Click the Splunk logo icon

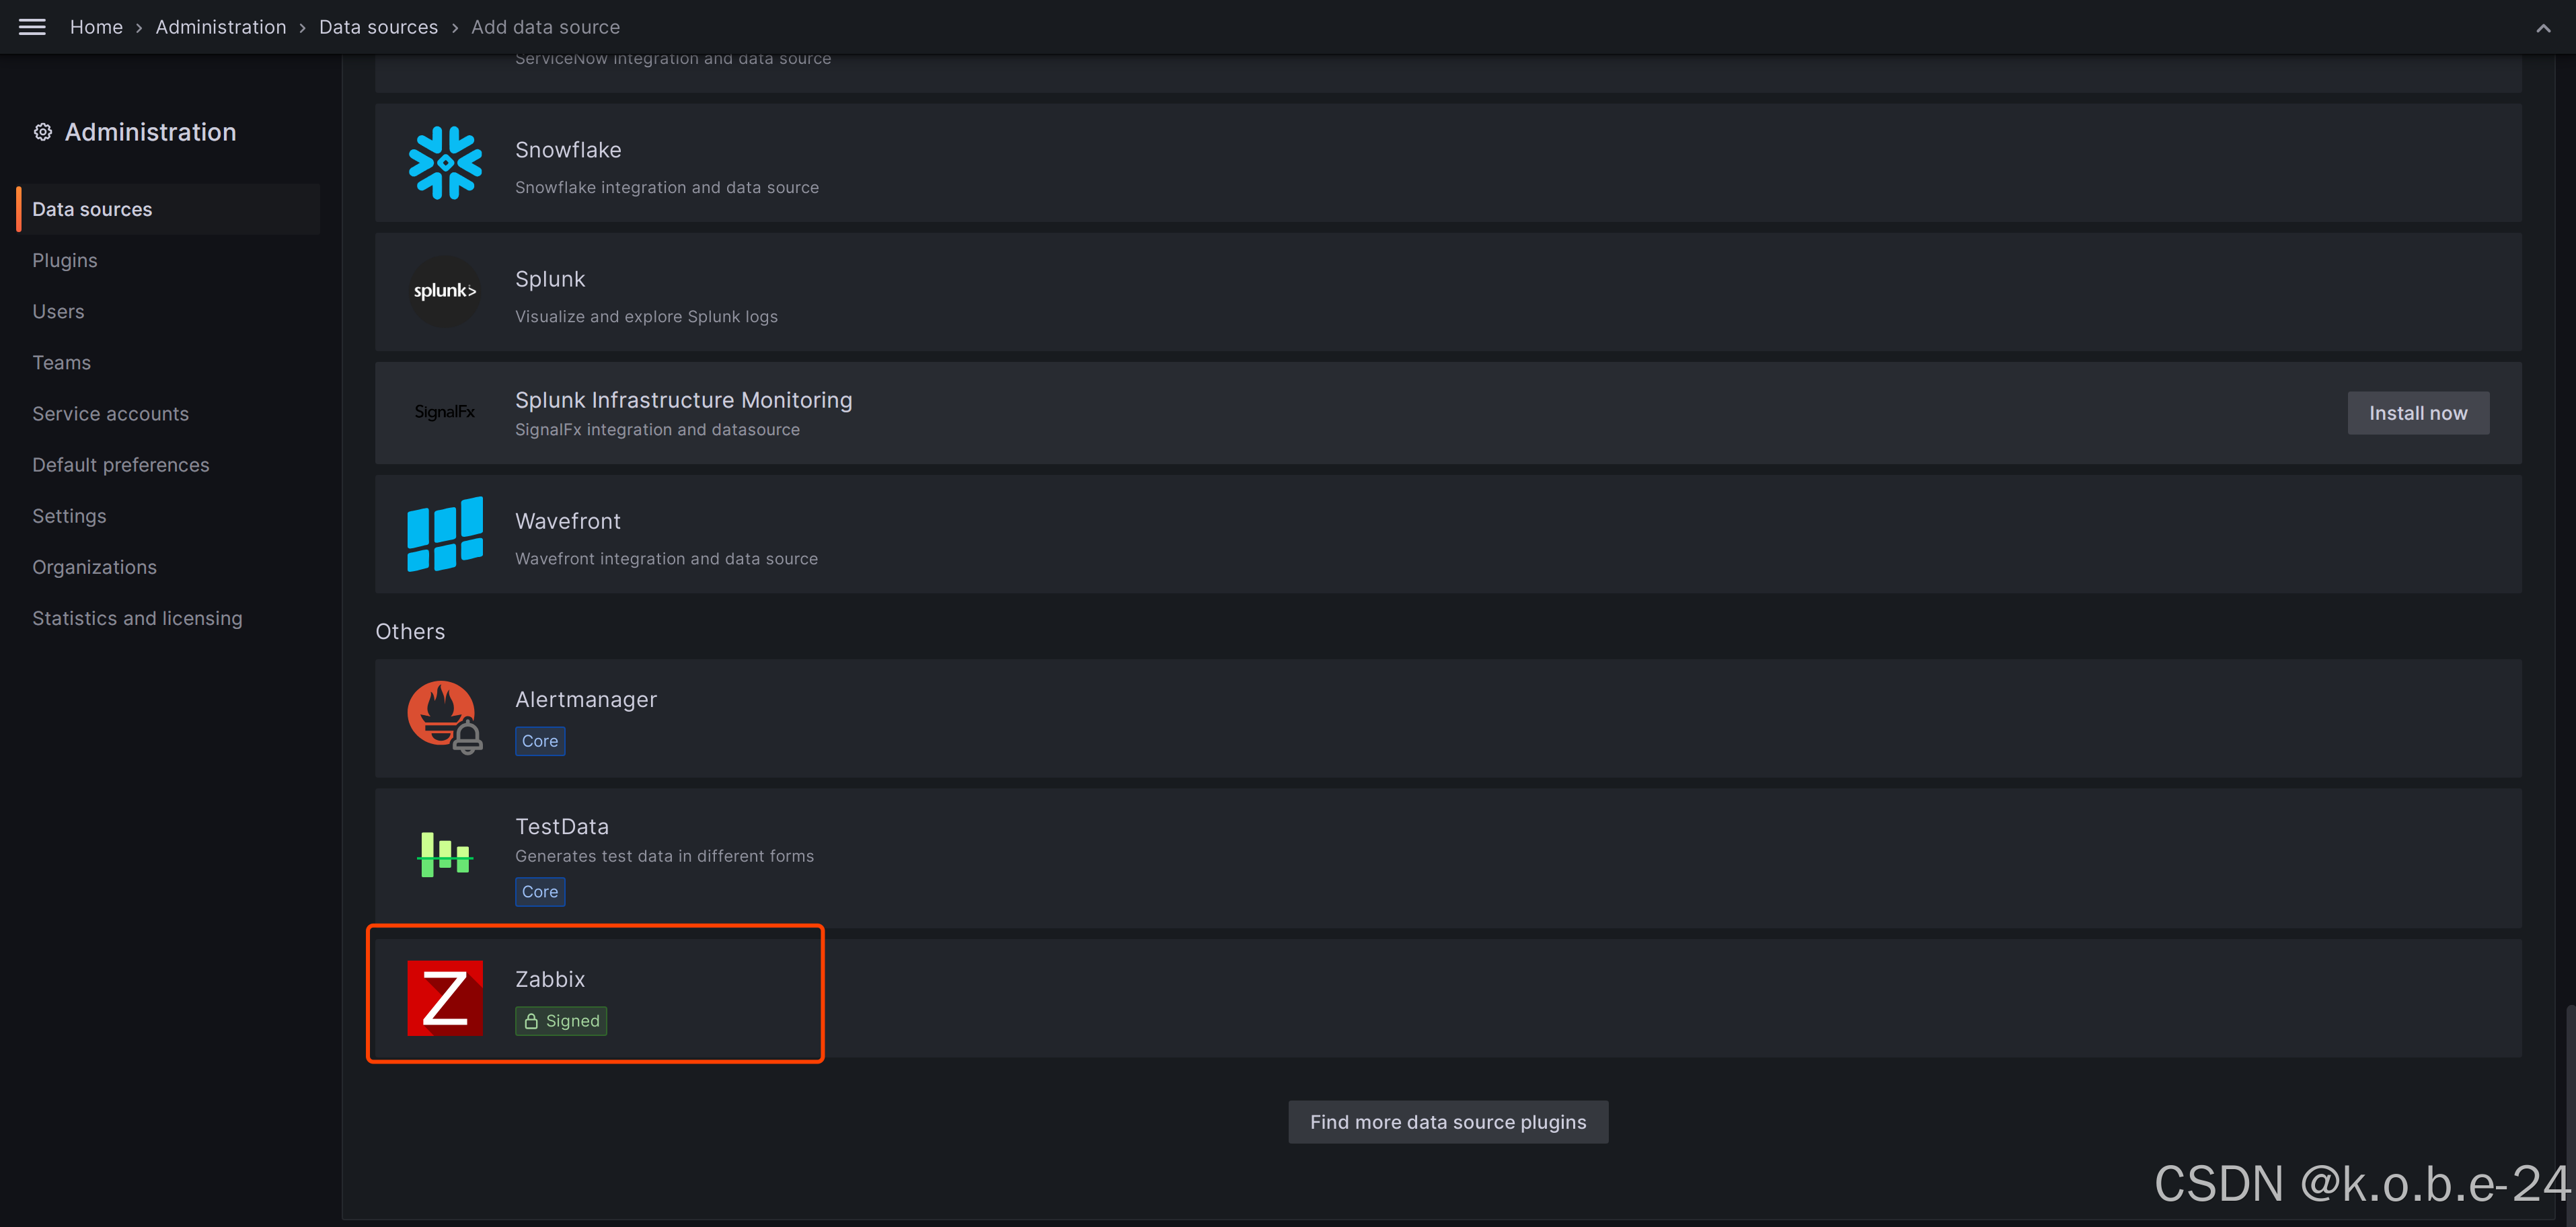click(x=445, y=291)
